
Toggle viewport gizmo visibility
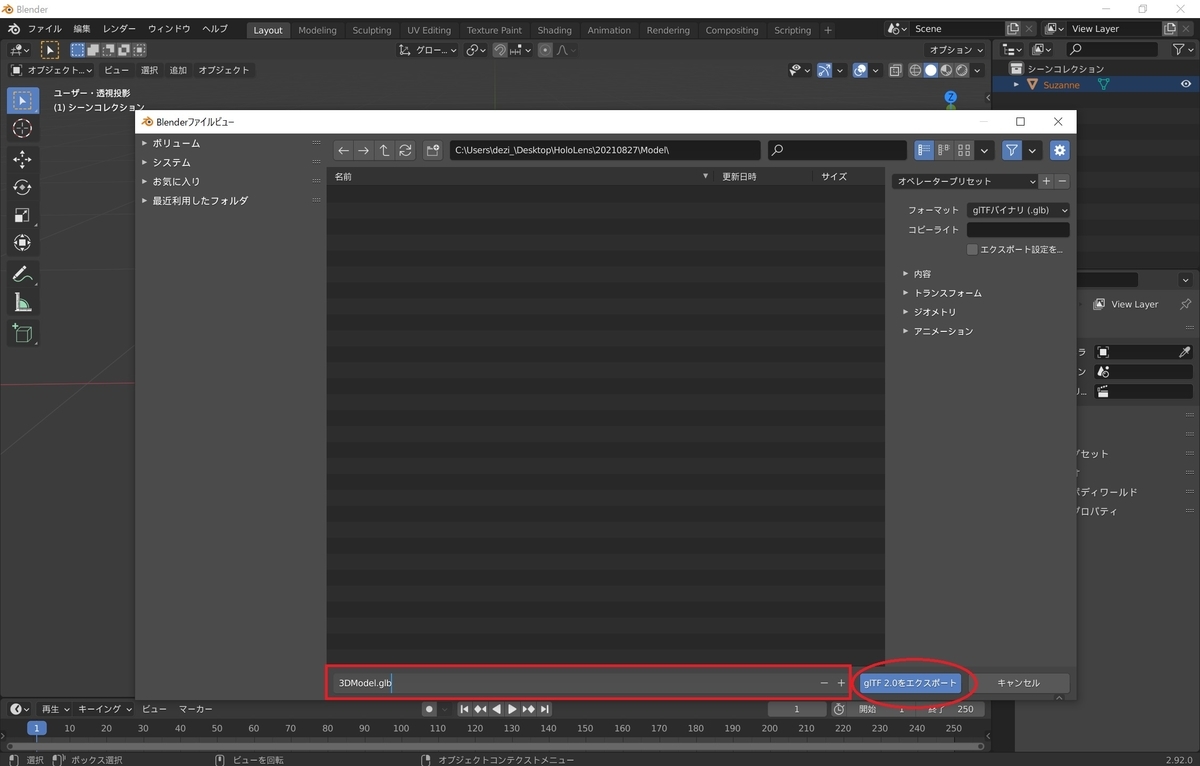tap(824, 70)
